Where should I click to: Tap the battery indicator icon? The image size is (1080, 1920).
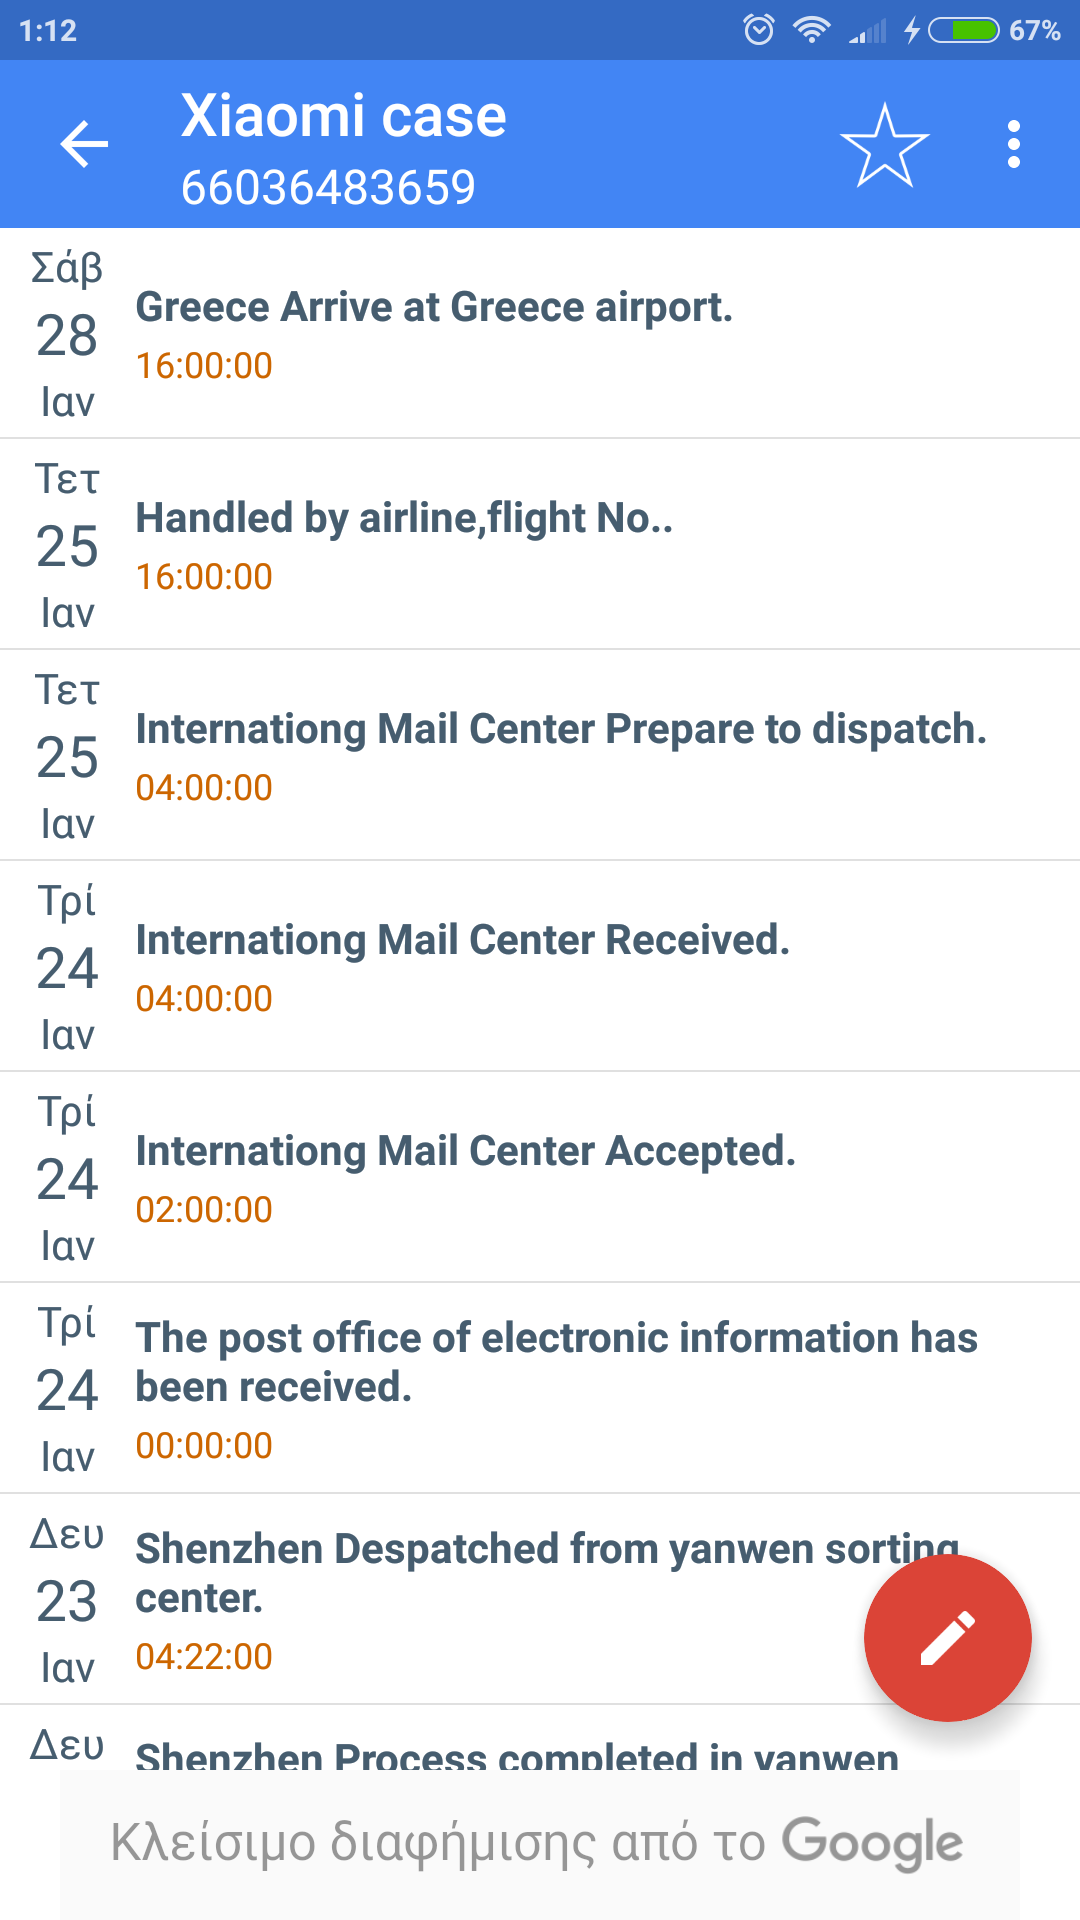(x=964, y=30)
